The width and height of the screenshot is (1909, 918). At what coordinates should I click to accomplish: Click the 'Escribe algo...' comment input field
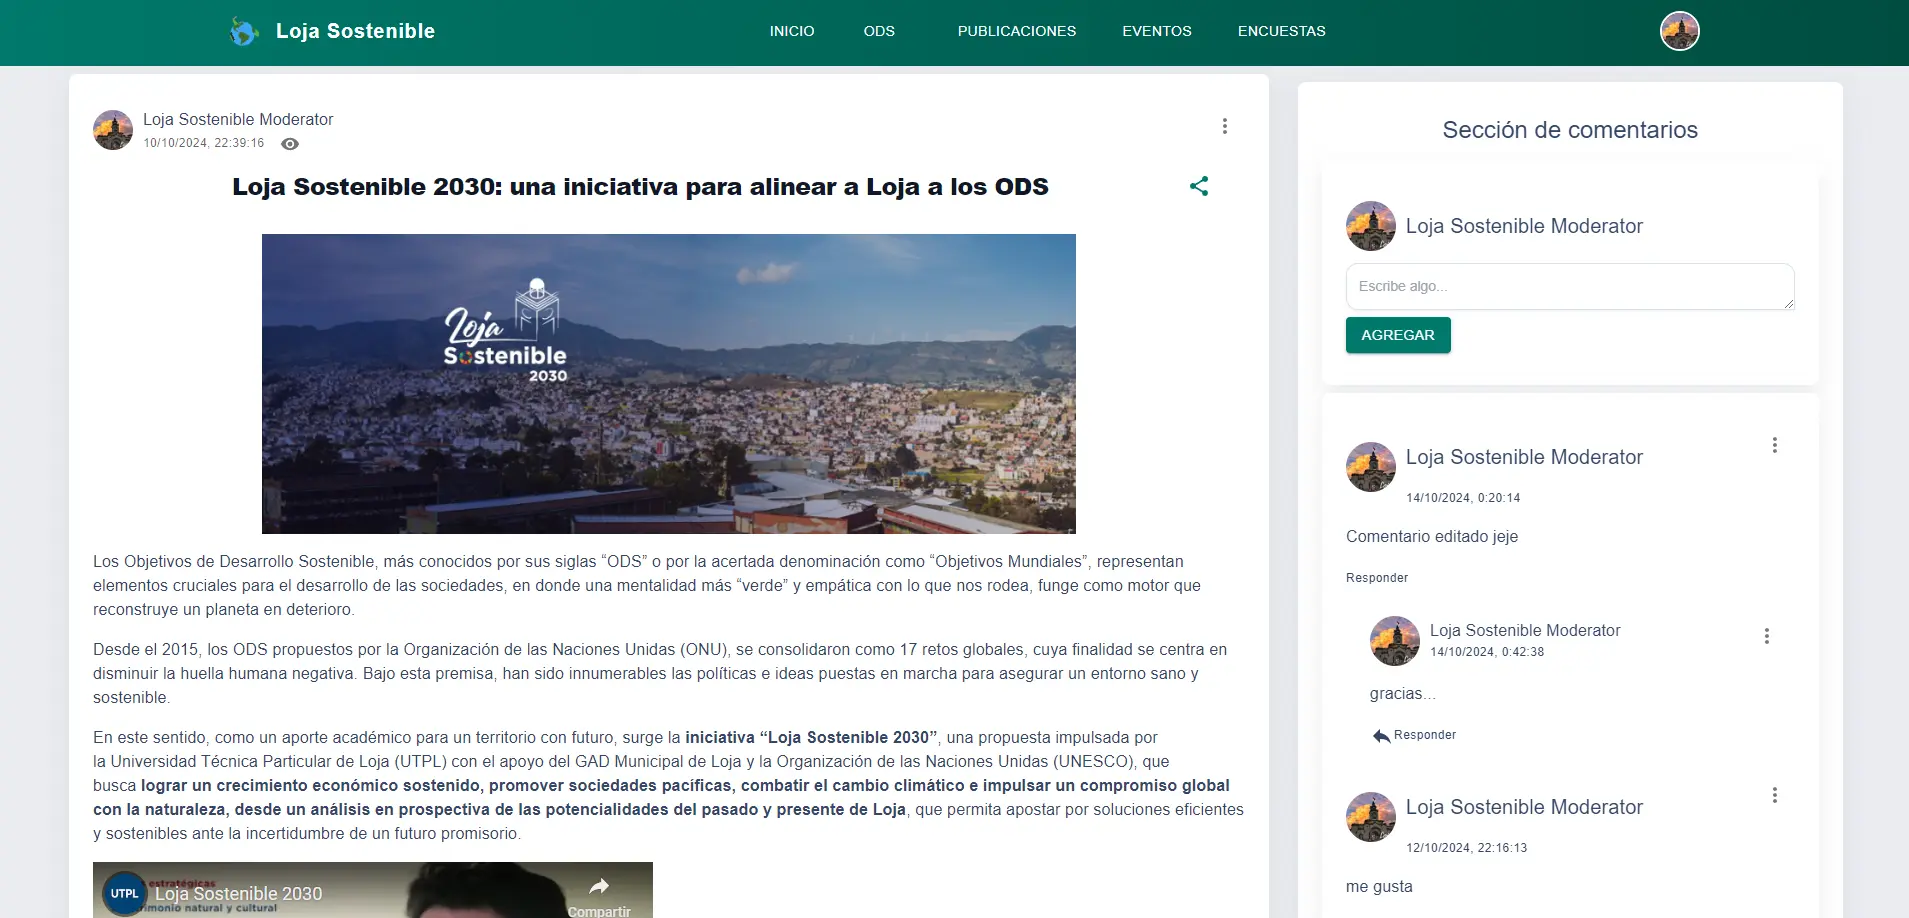(x=1570, y=286)
